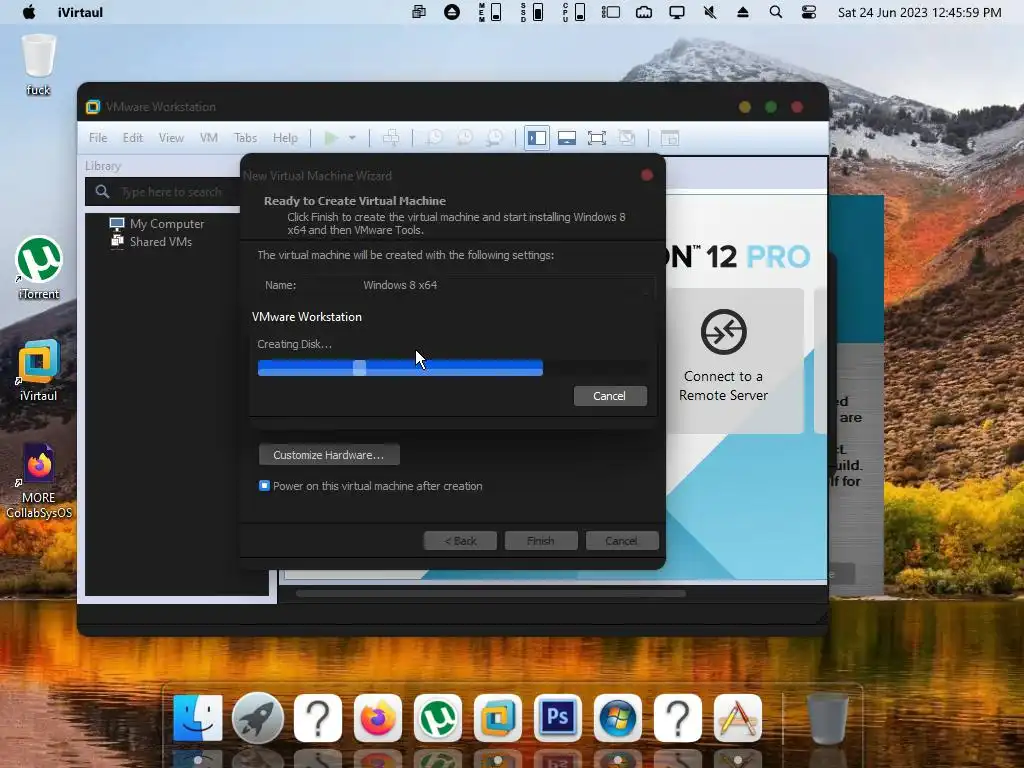
Task: Close the New Virtual Machine Wizard
Action: [647, 175]
